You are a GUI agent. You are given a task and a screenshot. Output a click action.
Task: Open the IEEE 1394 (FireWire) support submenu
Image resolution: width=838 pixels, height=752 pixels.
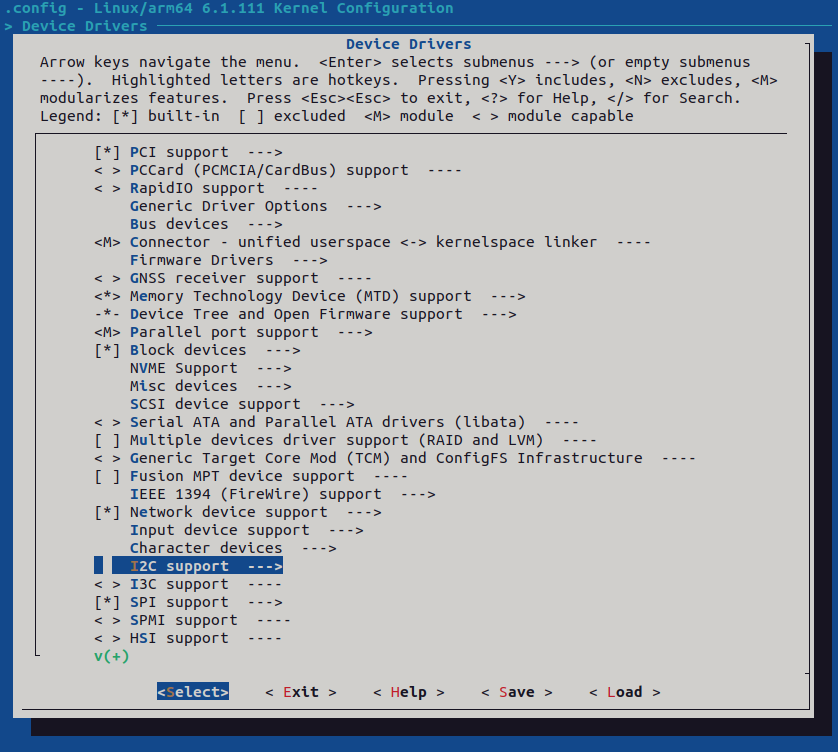click(283, 494)
